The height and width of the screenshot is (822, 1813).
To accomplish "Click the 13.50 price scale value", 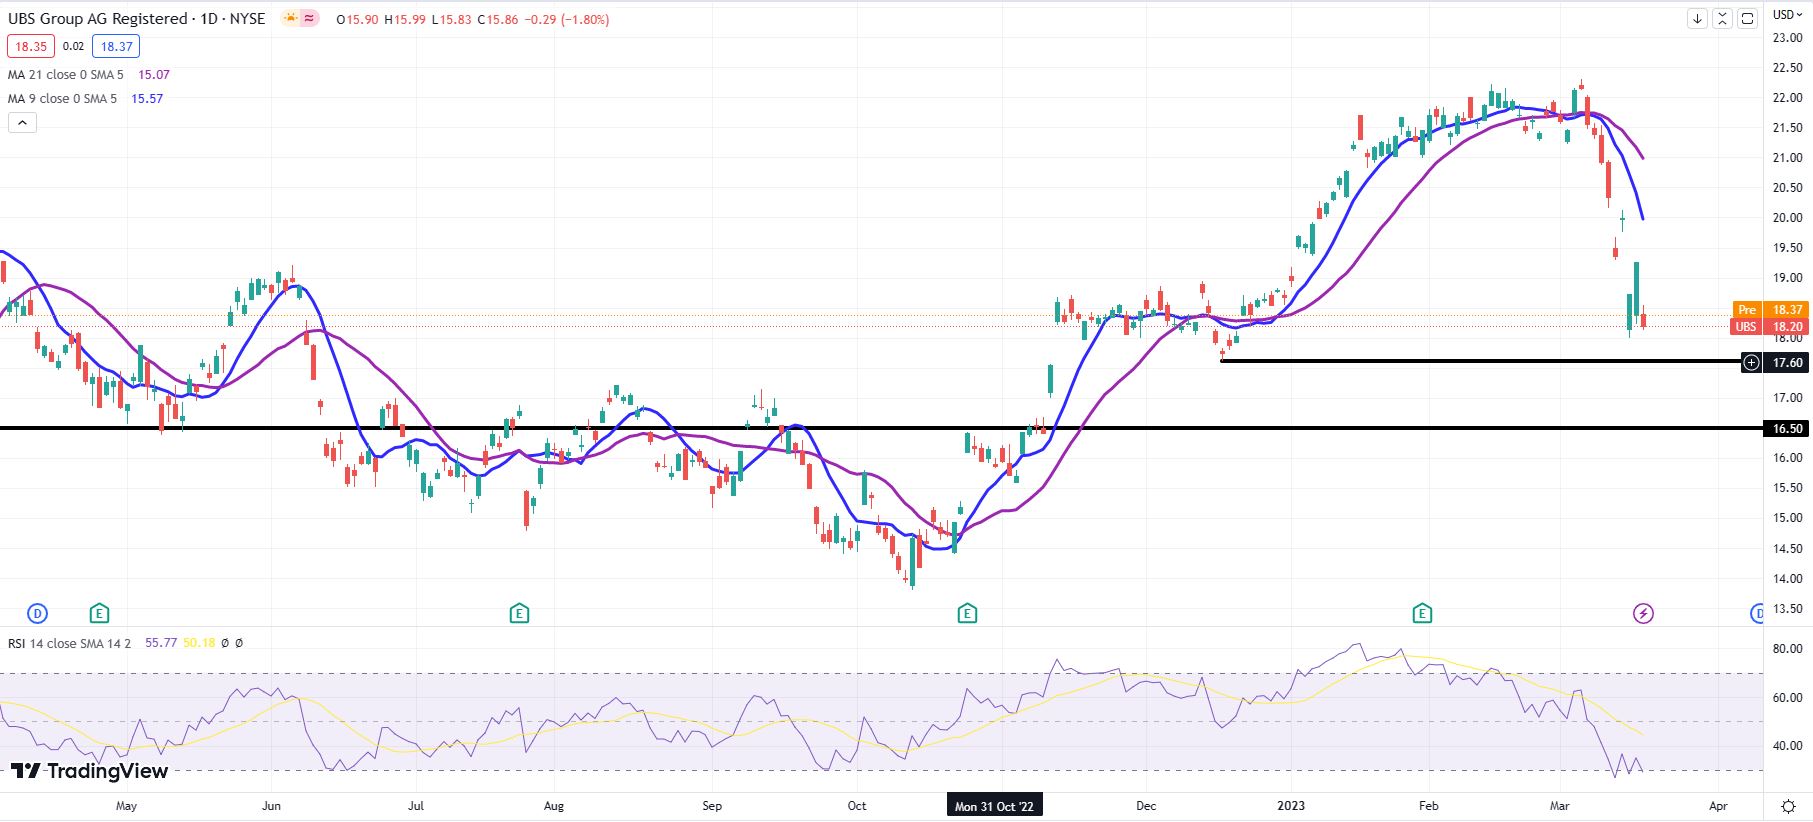I will point(1787,609).
